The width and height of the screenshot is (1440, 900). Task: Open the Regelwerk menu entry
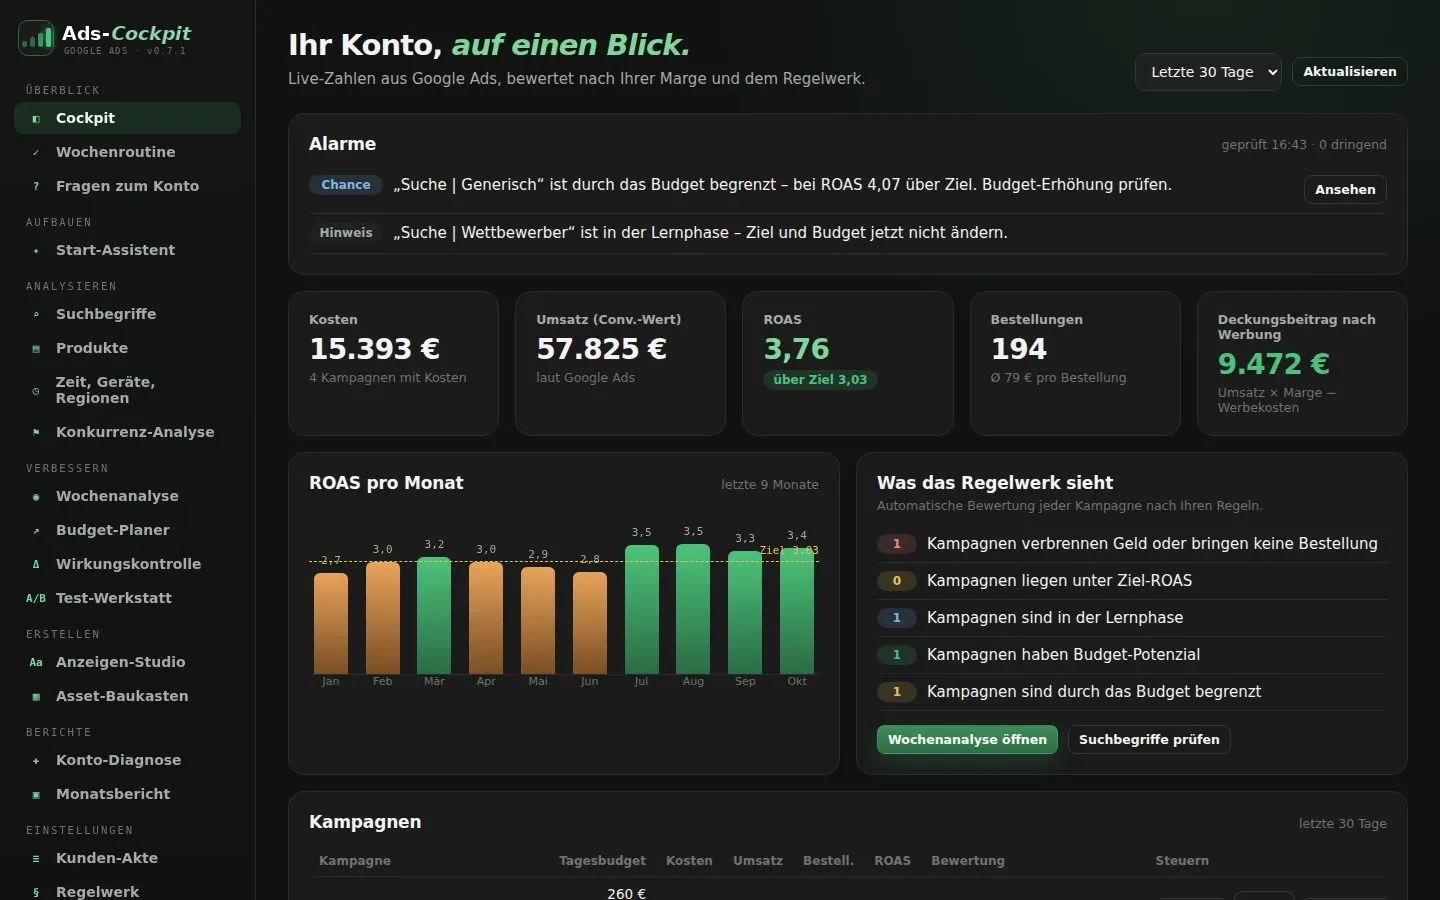click(x=127, y=890)
